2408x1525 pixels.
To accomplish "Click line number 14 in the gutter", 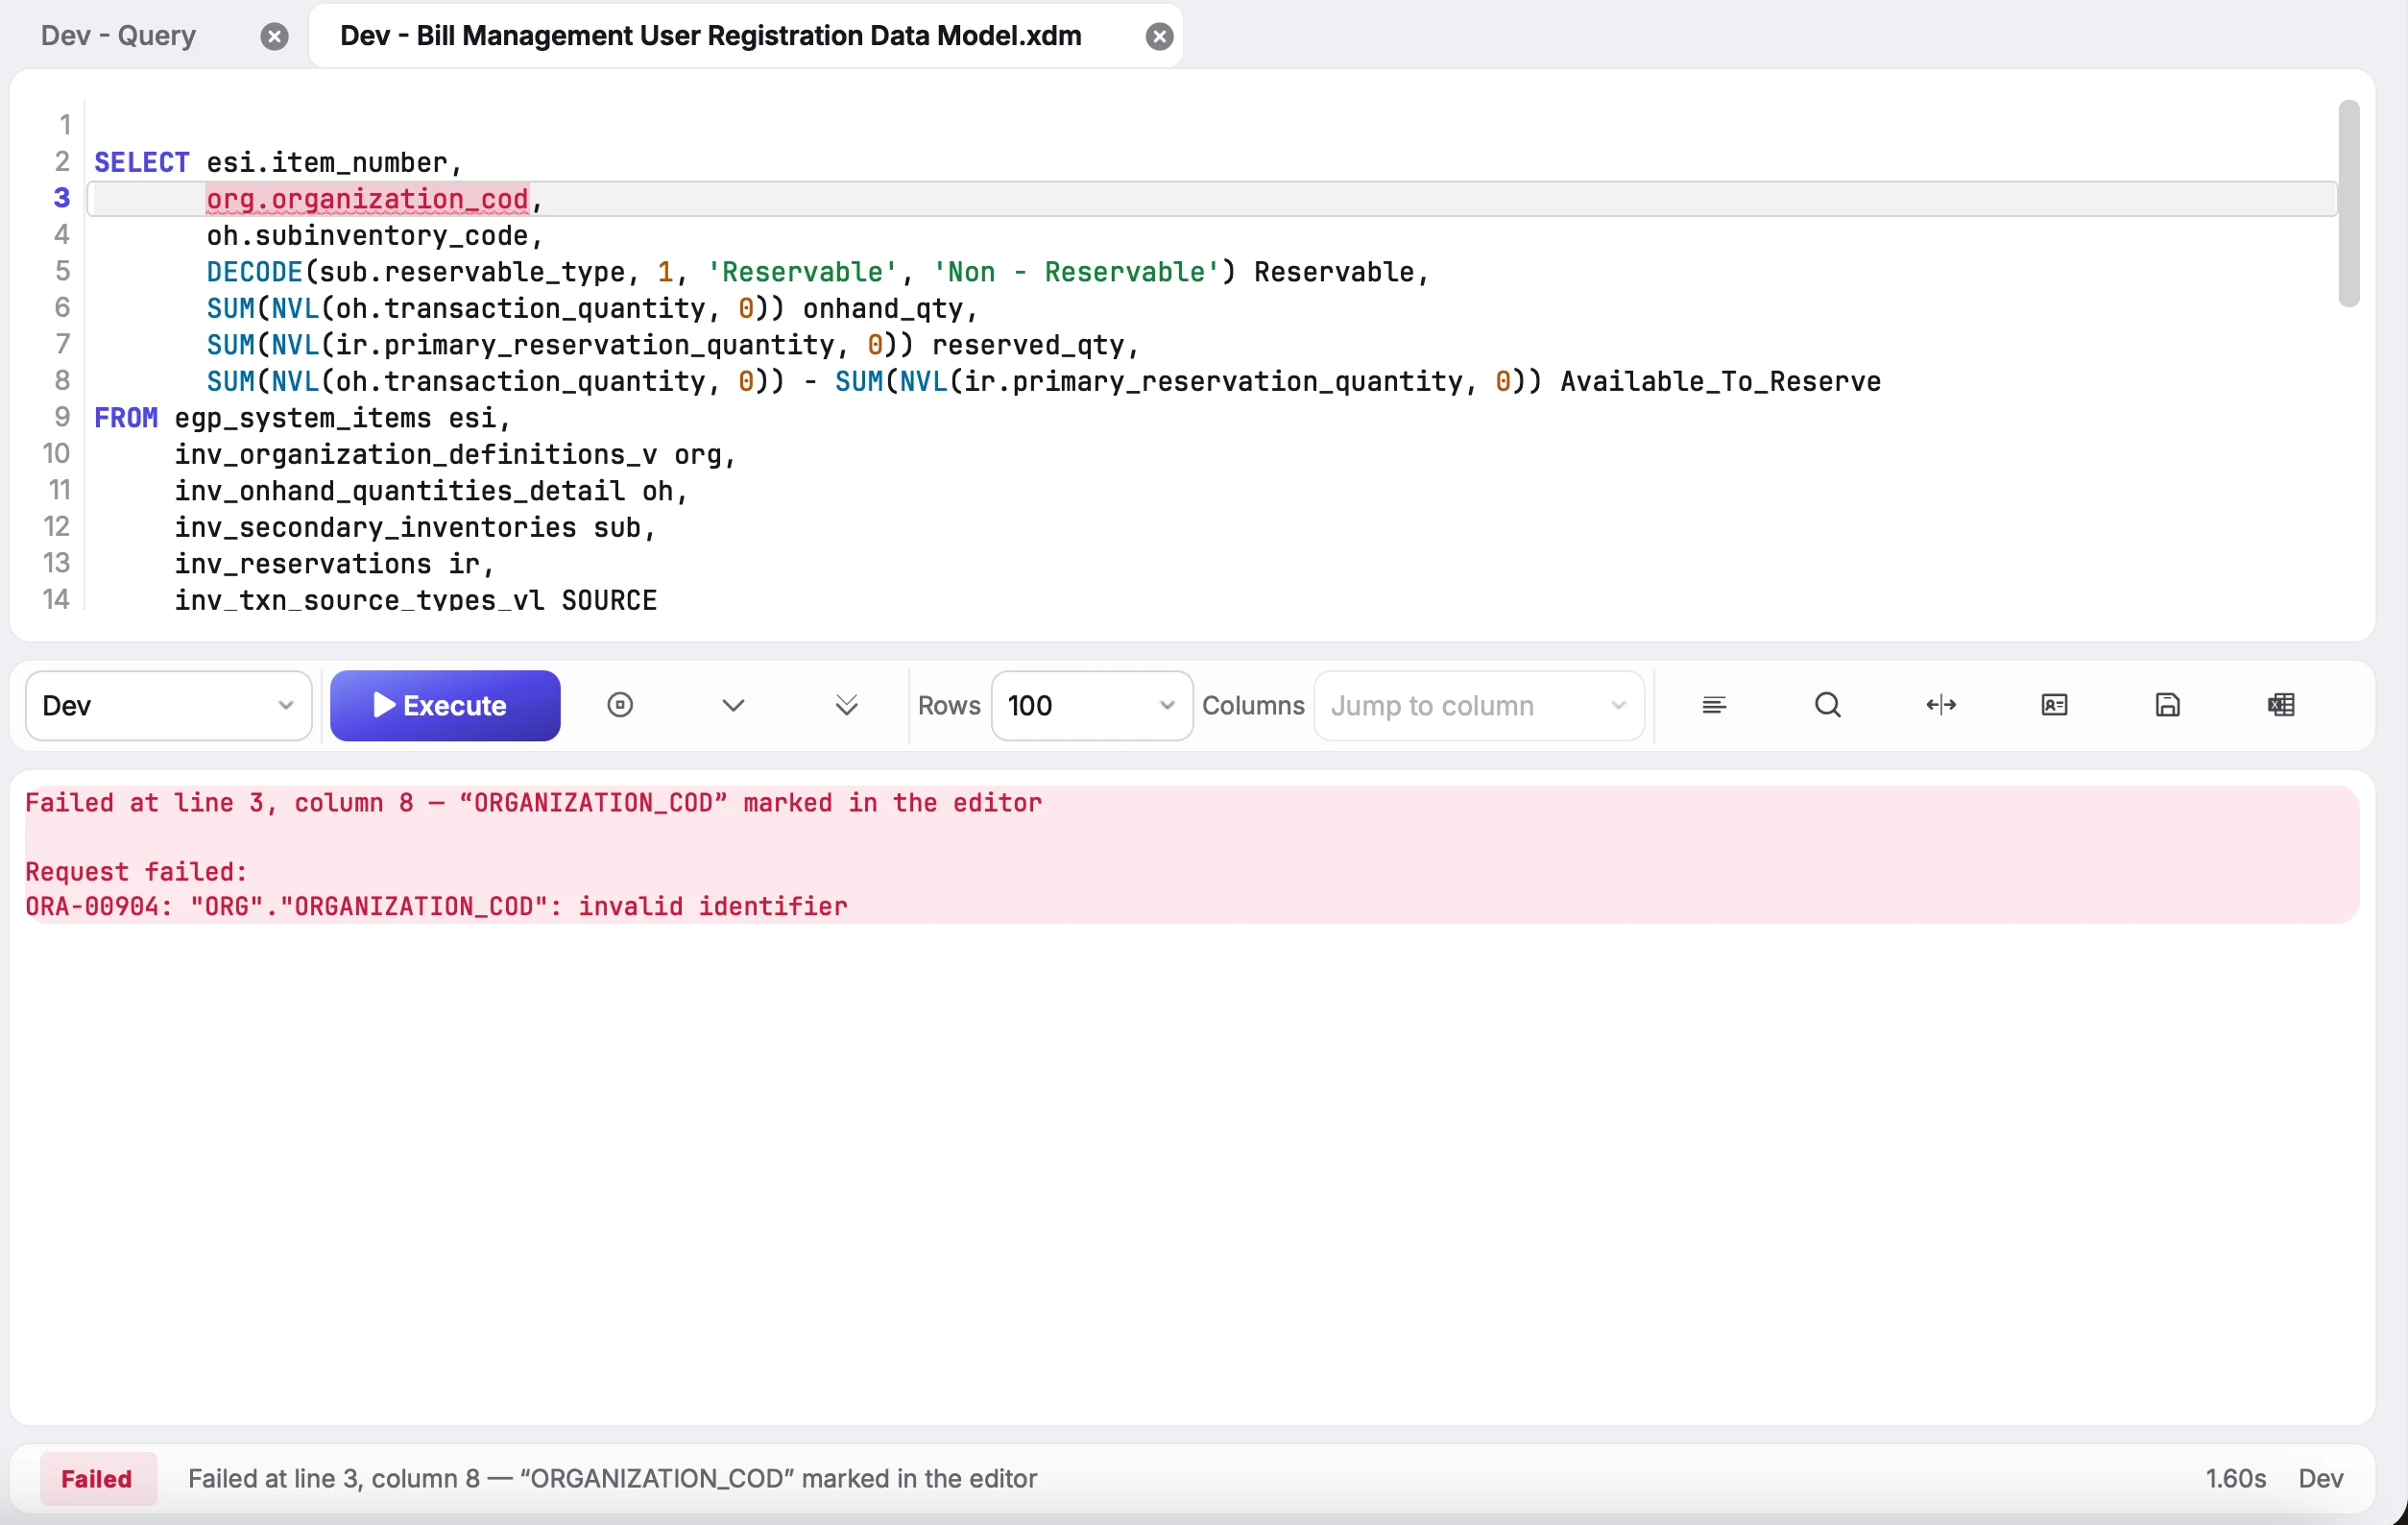I will 56,599.
